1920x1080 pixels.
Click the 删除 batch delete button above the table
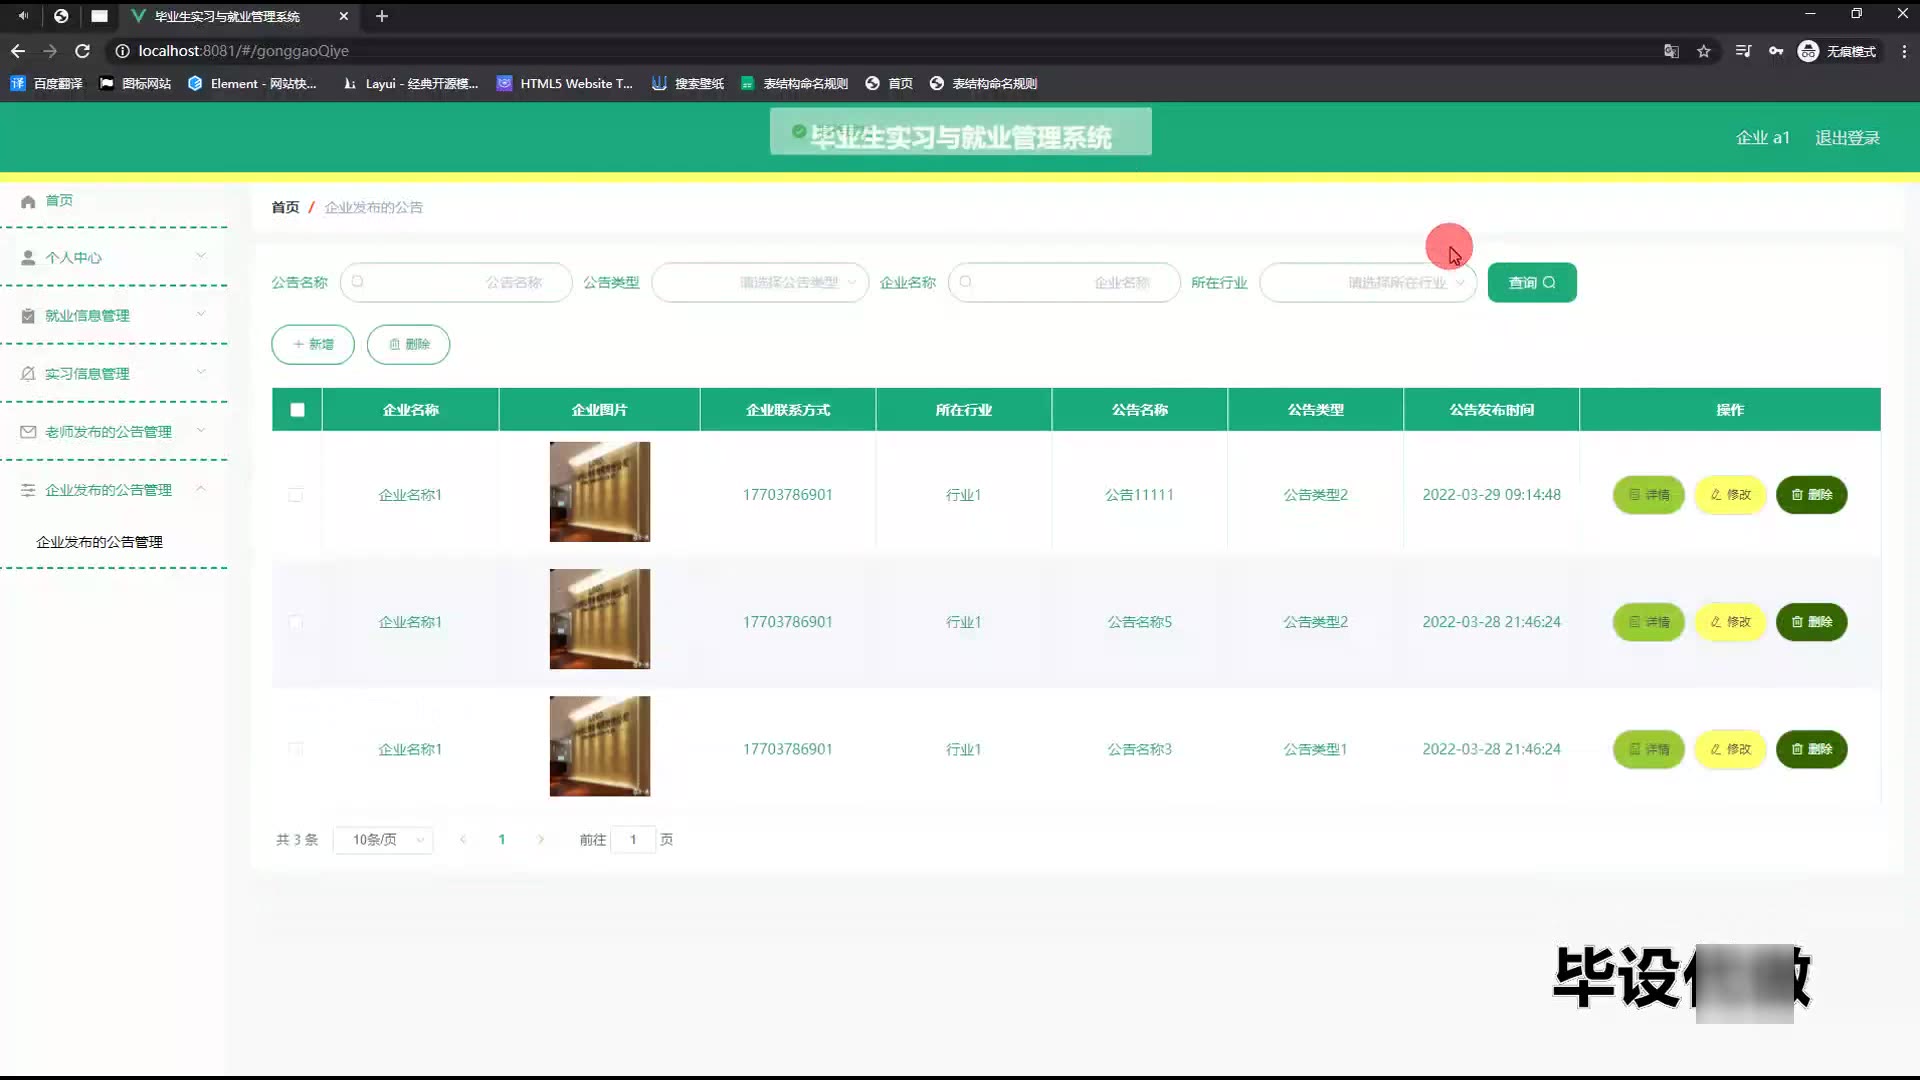point(408,344)
